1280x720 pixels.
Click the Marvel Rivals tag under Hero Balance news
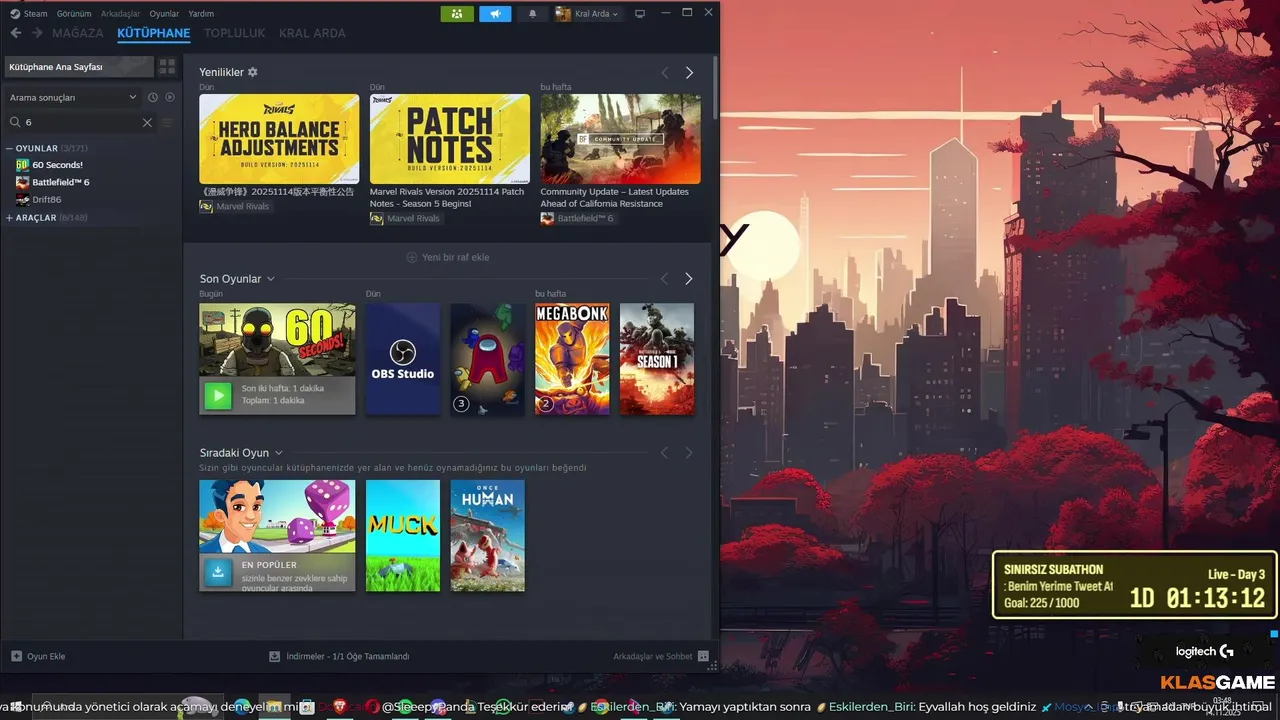[235, 206]
